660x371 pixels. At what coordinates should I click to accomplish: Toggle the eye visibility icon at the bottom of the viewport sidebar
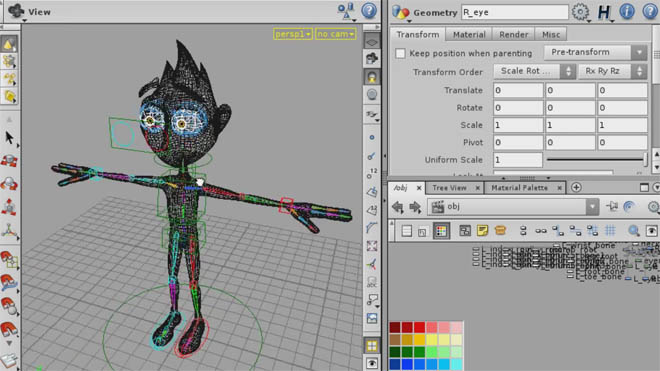(x=372, y=363)
